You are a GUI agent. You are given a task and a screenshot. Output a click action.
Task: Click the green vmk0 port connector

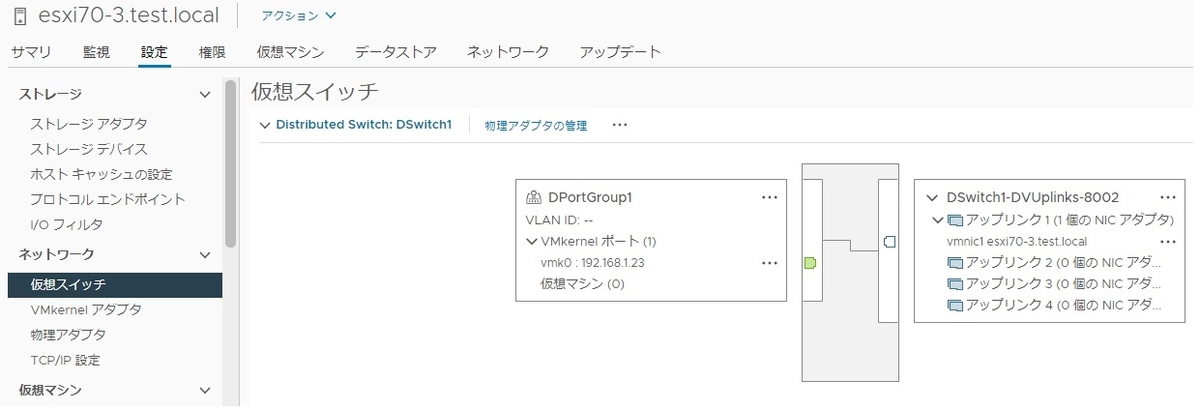[x=811, y=263]
